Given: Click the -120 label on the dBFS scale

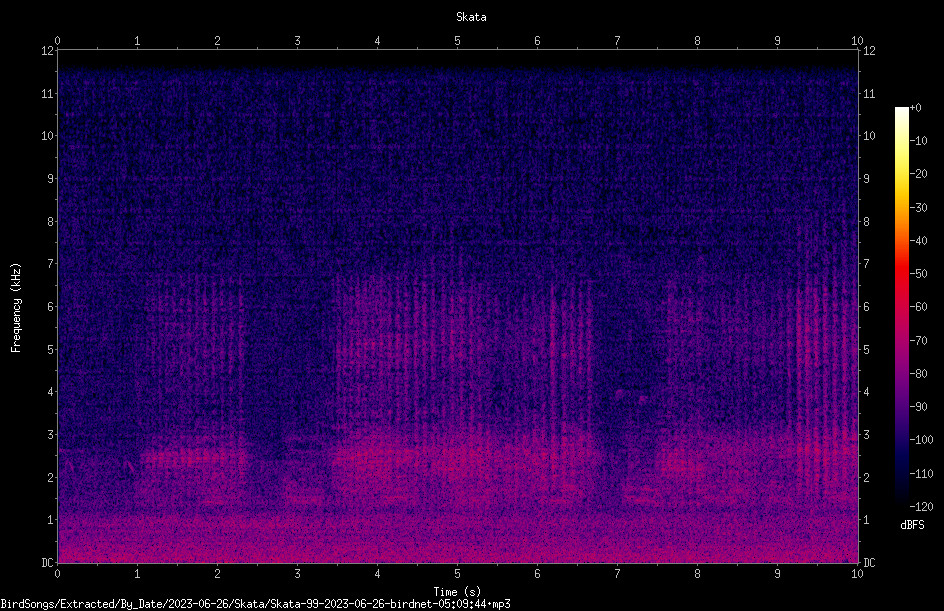Looking at the screenshot, I should click(x=922, y=507).
